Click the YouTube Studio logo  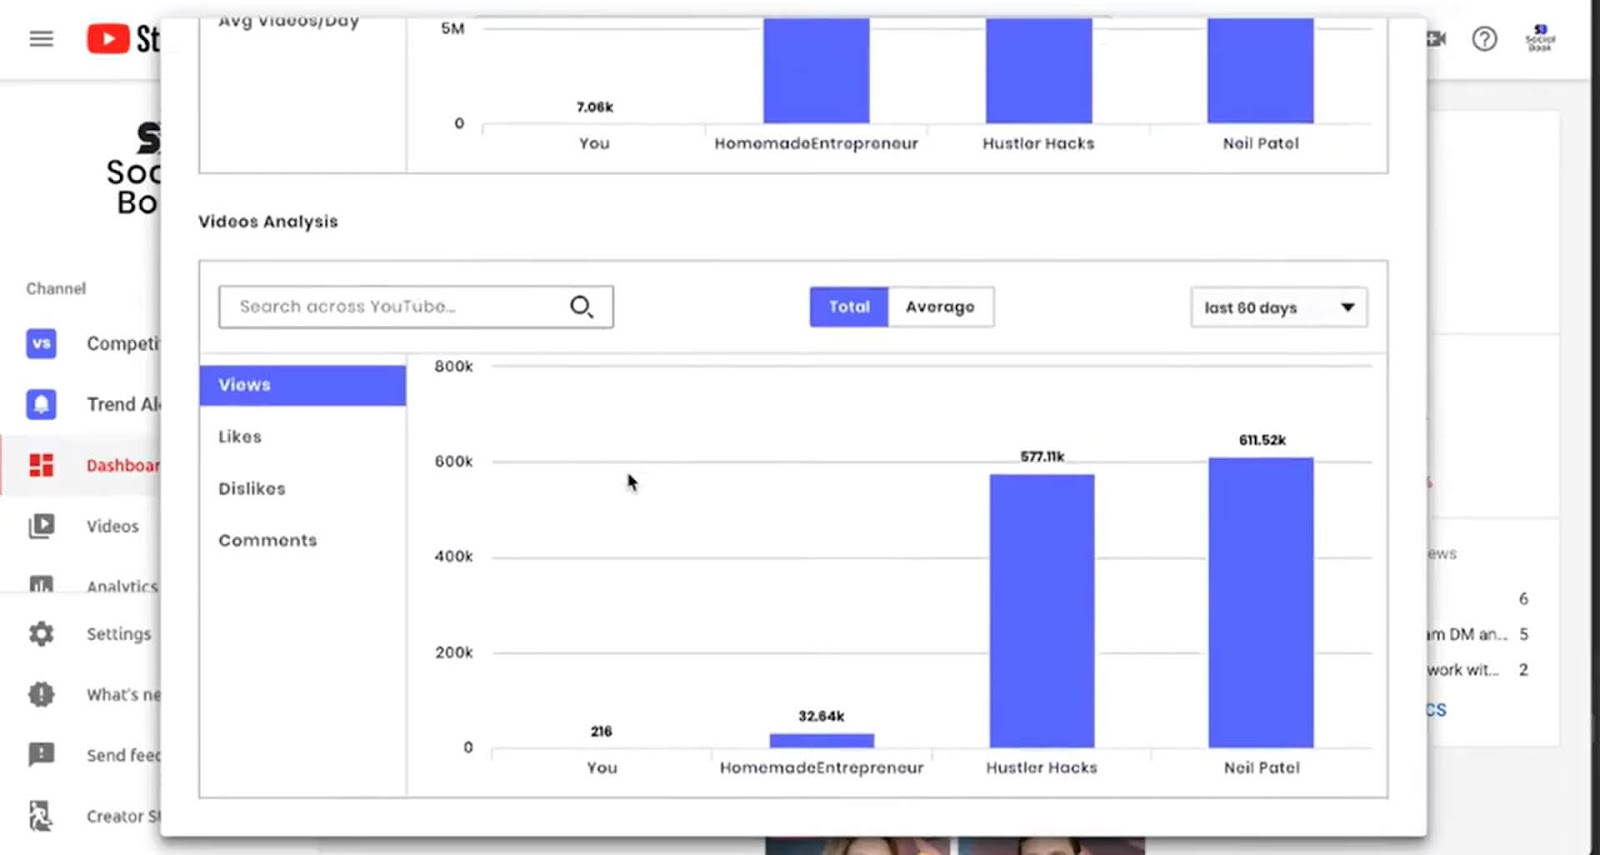coord(122,39)
